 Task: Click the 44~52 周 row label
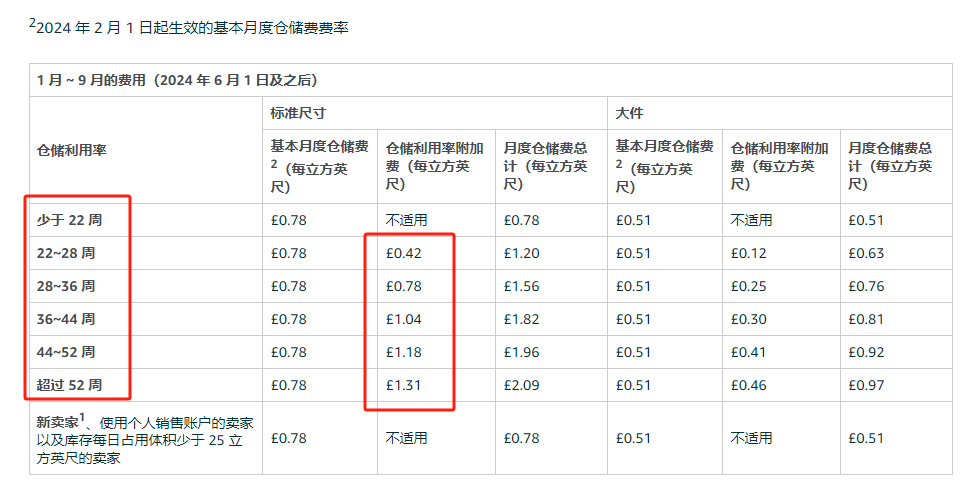(67, 352)
